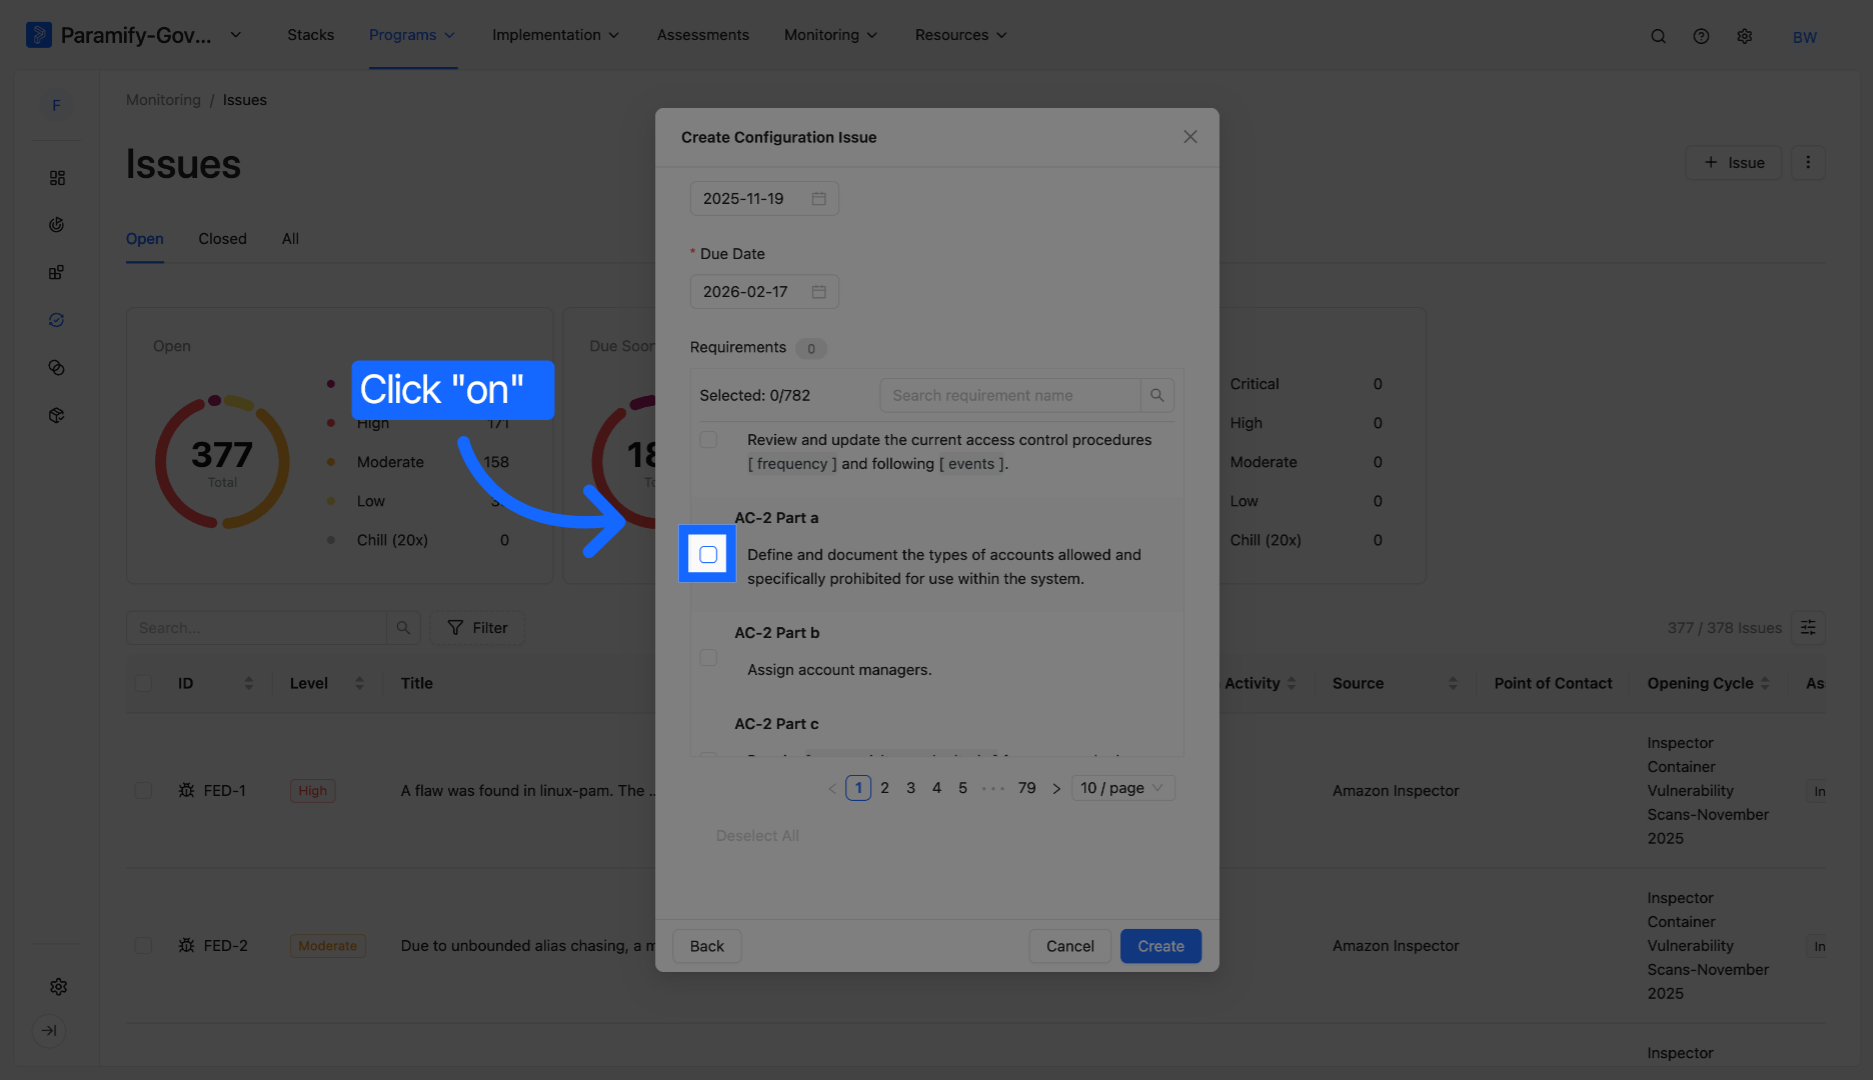Screen dimensions: 1873x1080
Task: Click the 377 Total donut chart
Action: 222,462
